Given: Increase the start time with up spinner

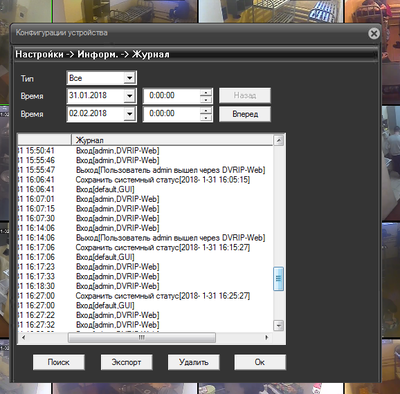Looking at the screenshot, I should (x=206, y=93).
